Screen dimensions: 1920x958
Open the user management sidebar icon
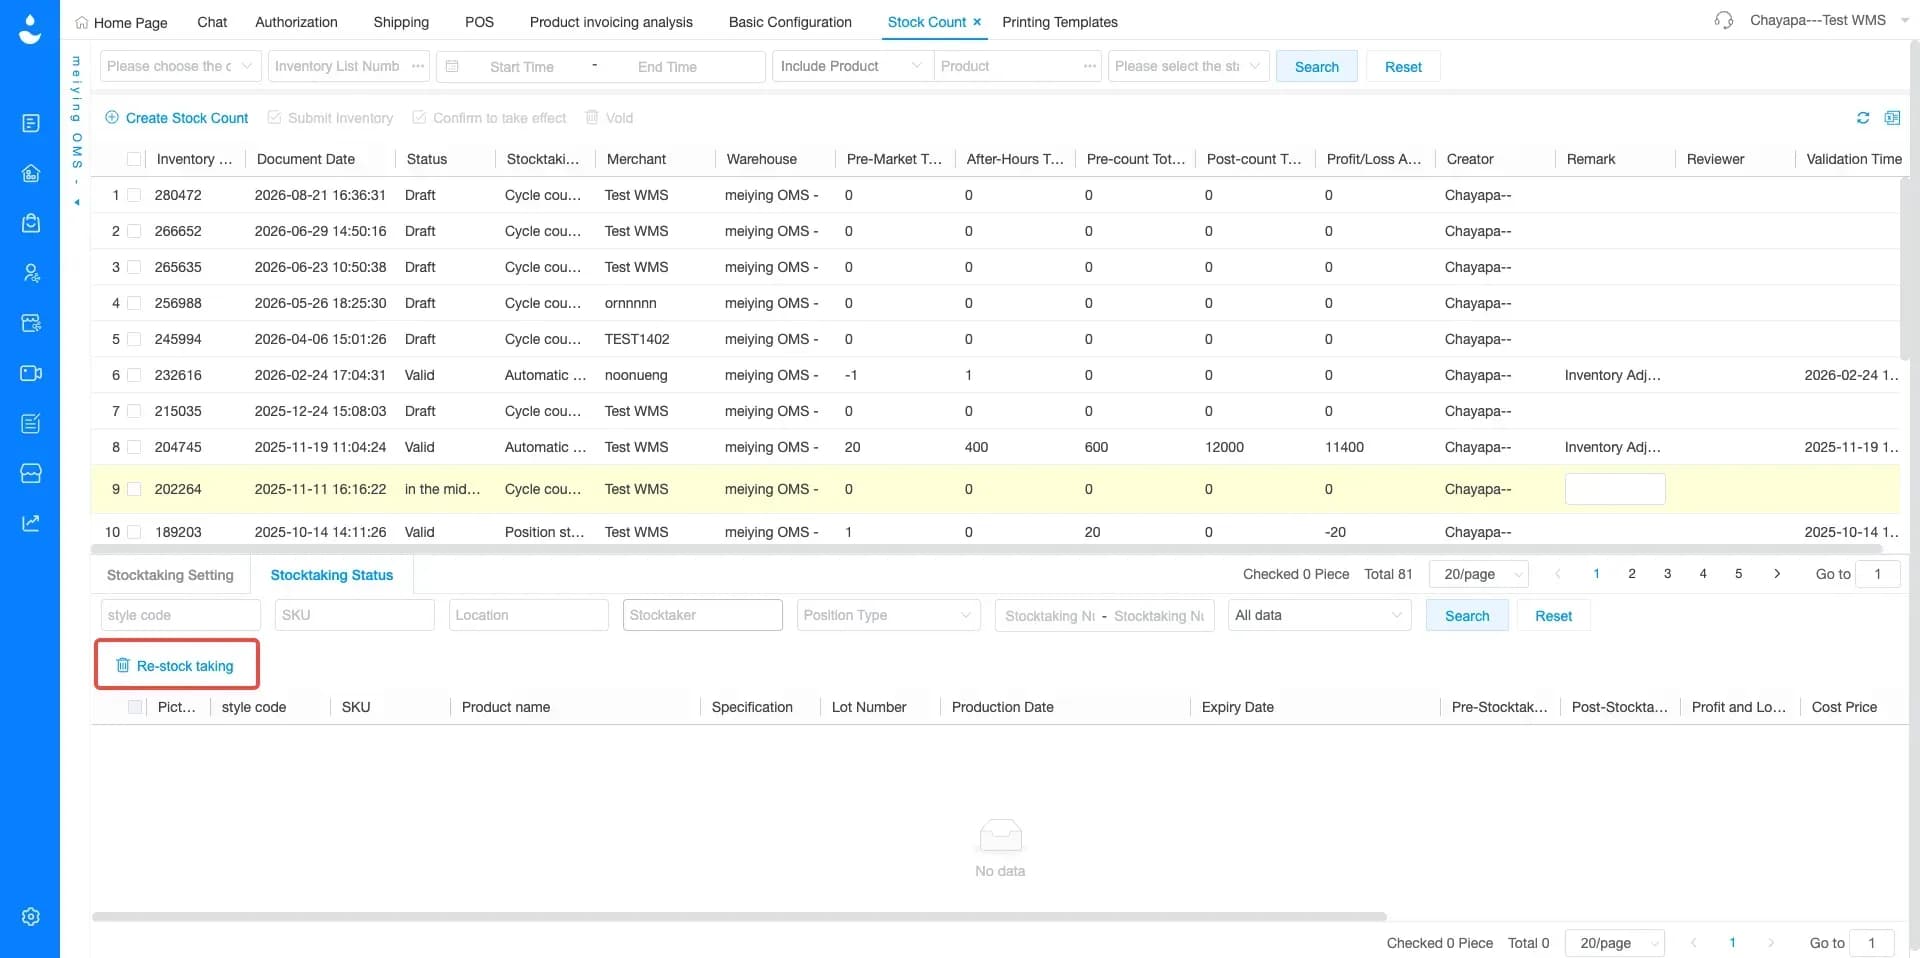[31, 273]
